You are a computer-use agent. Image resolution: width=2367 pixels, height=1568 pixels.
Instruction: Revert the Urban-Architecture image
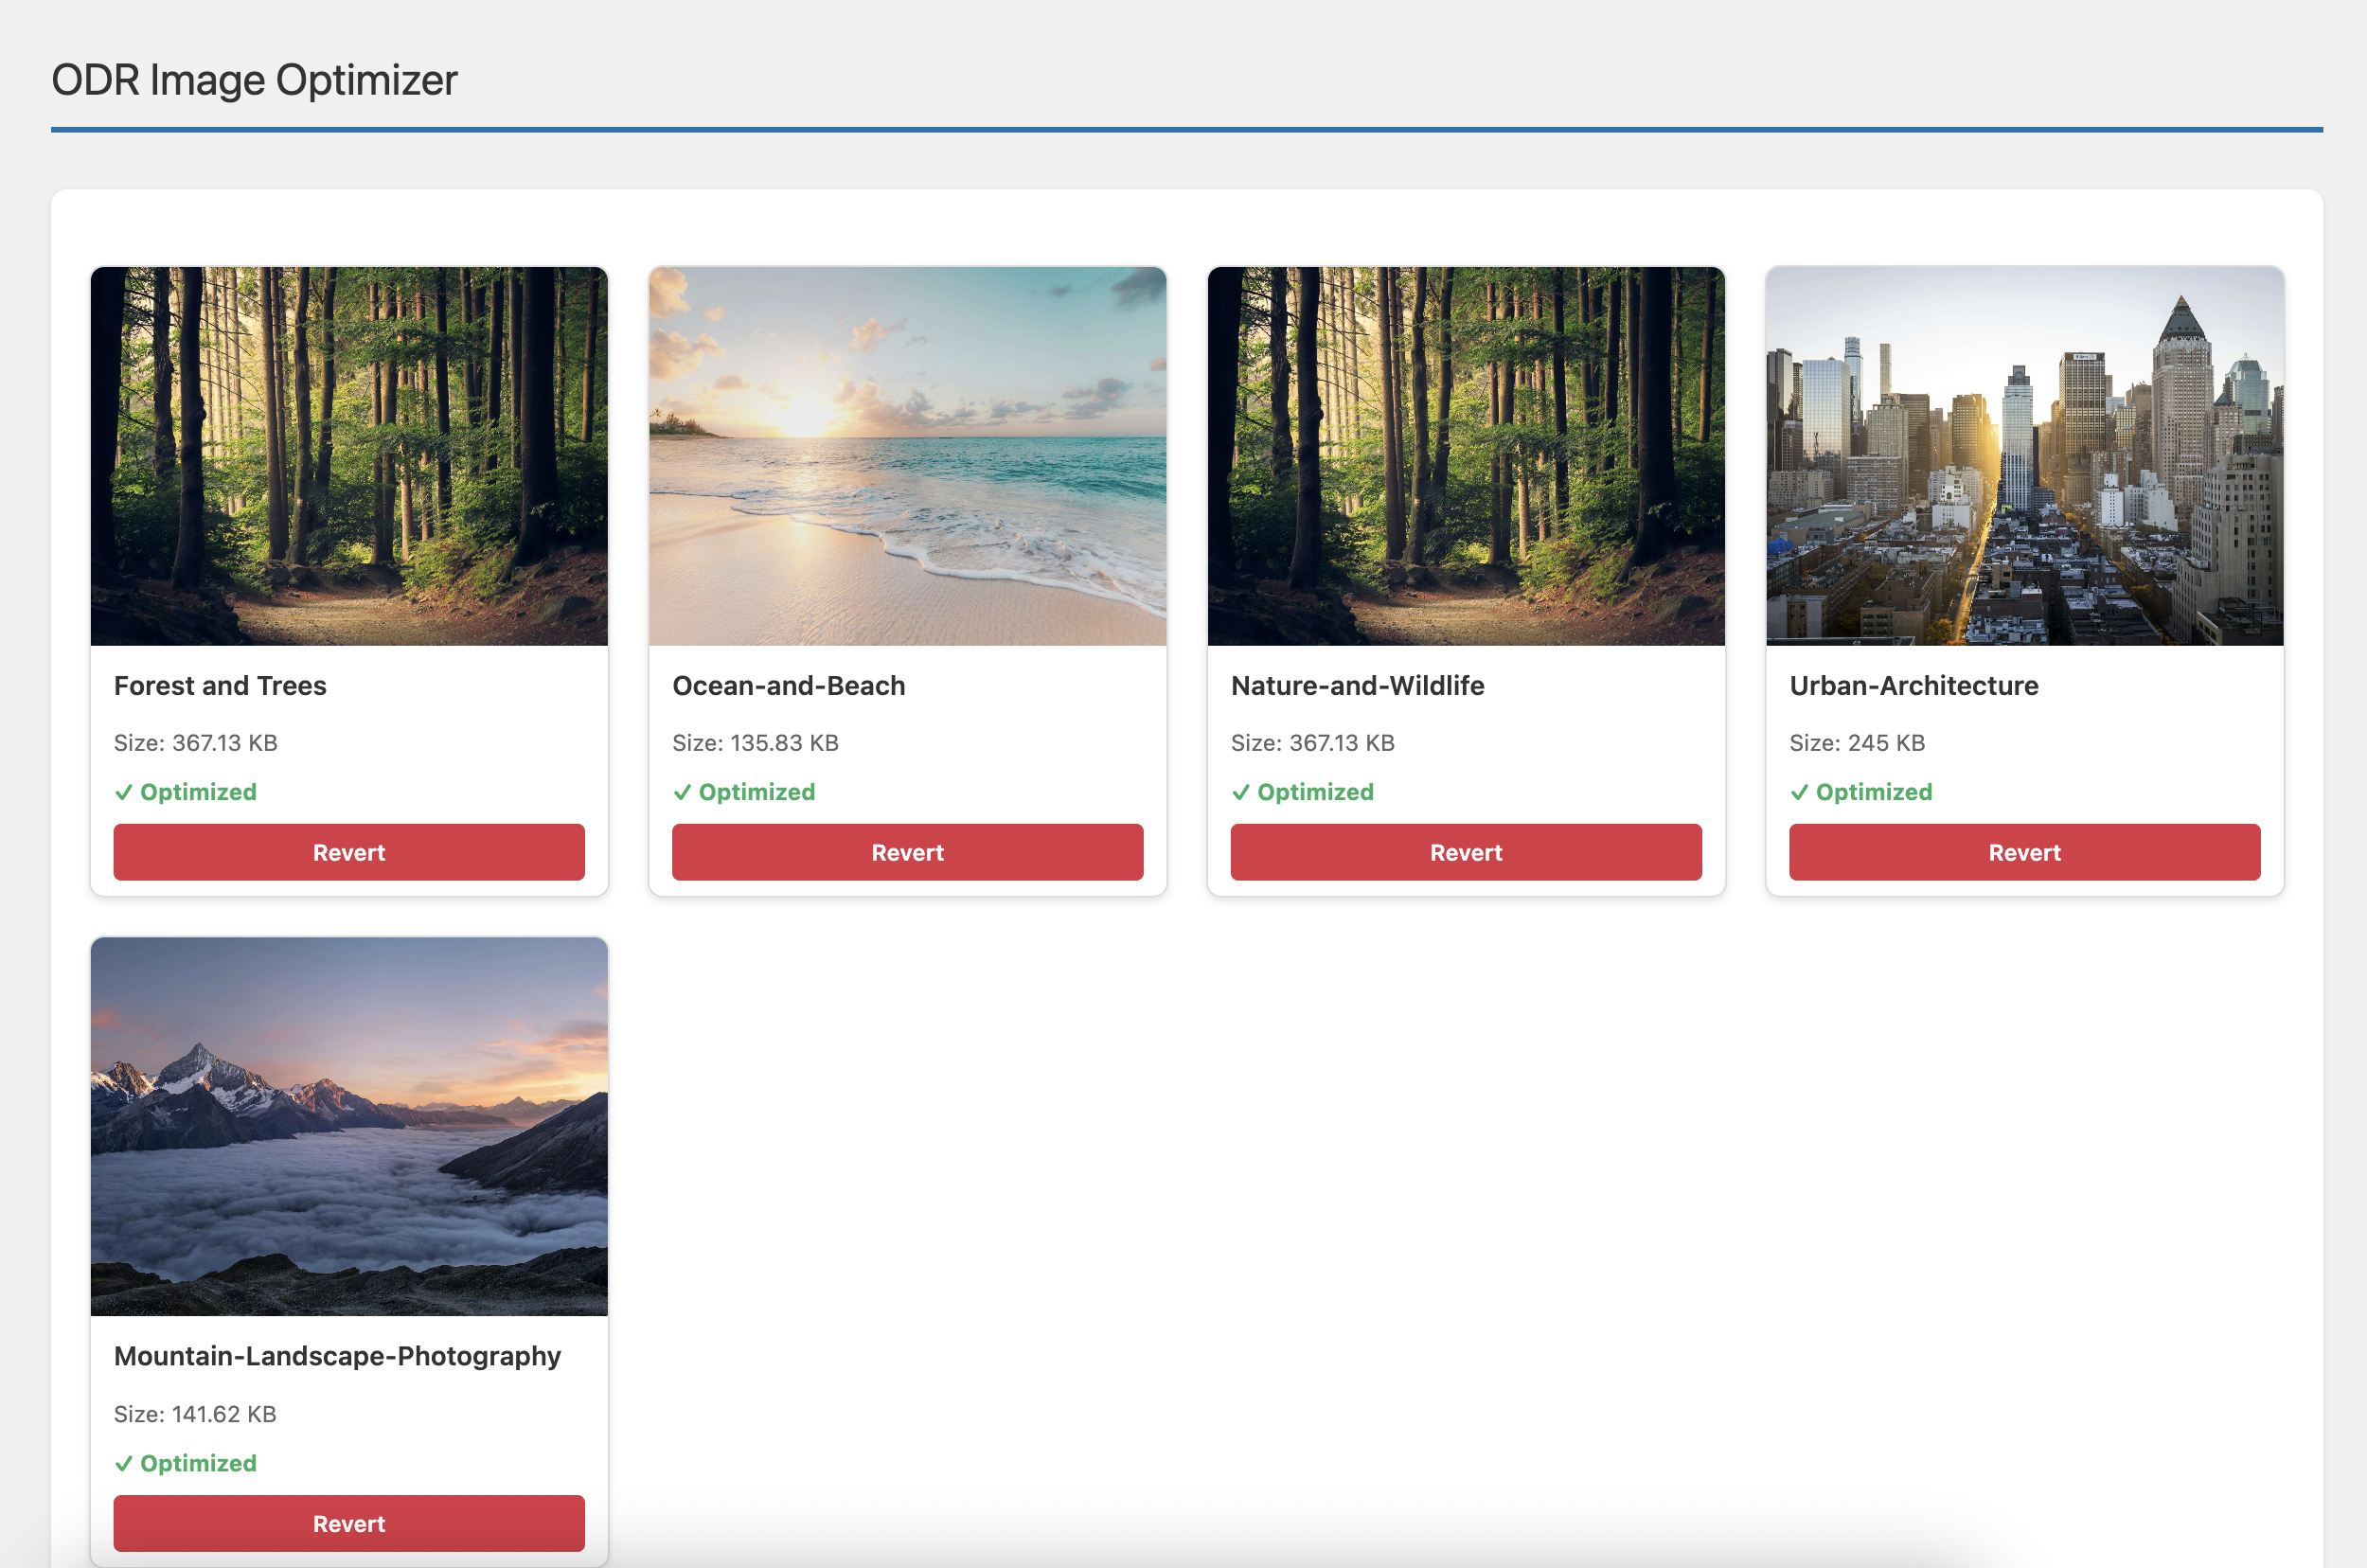[x=2024, y=852]
